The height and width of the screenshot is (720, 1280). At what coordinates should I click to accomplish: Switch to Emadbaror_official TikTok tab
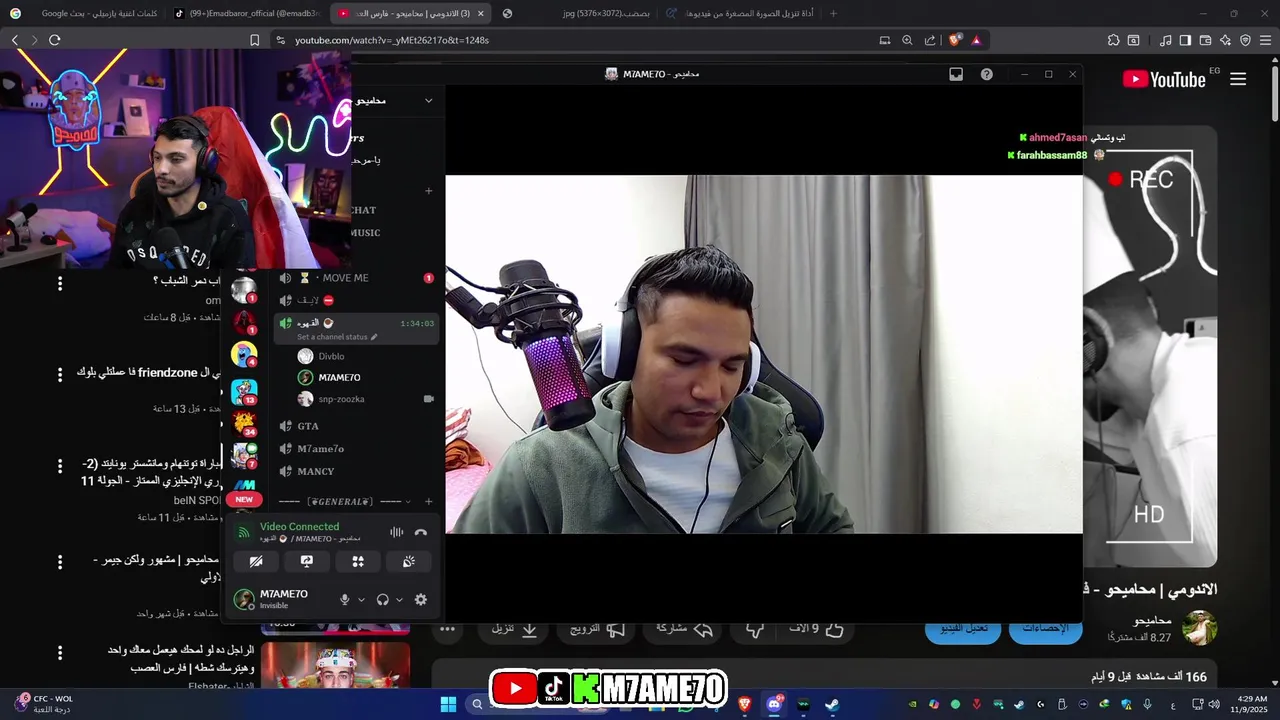tap(246, 13)
